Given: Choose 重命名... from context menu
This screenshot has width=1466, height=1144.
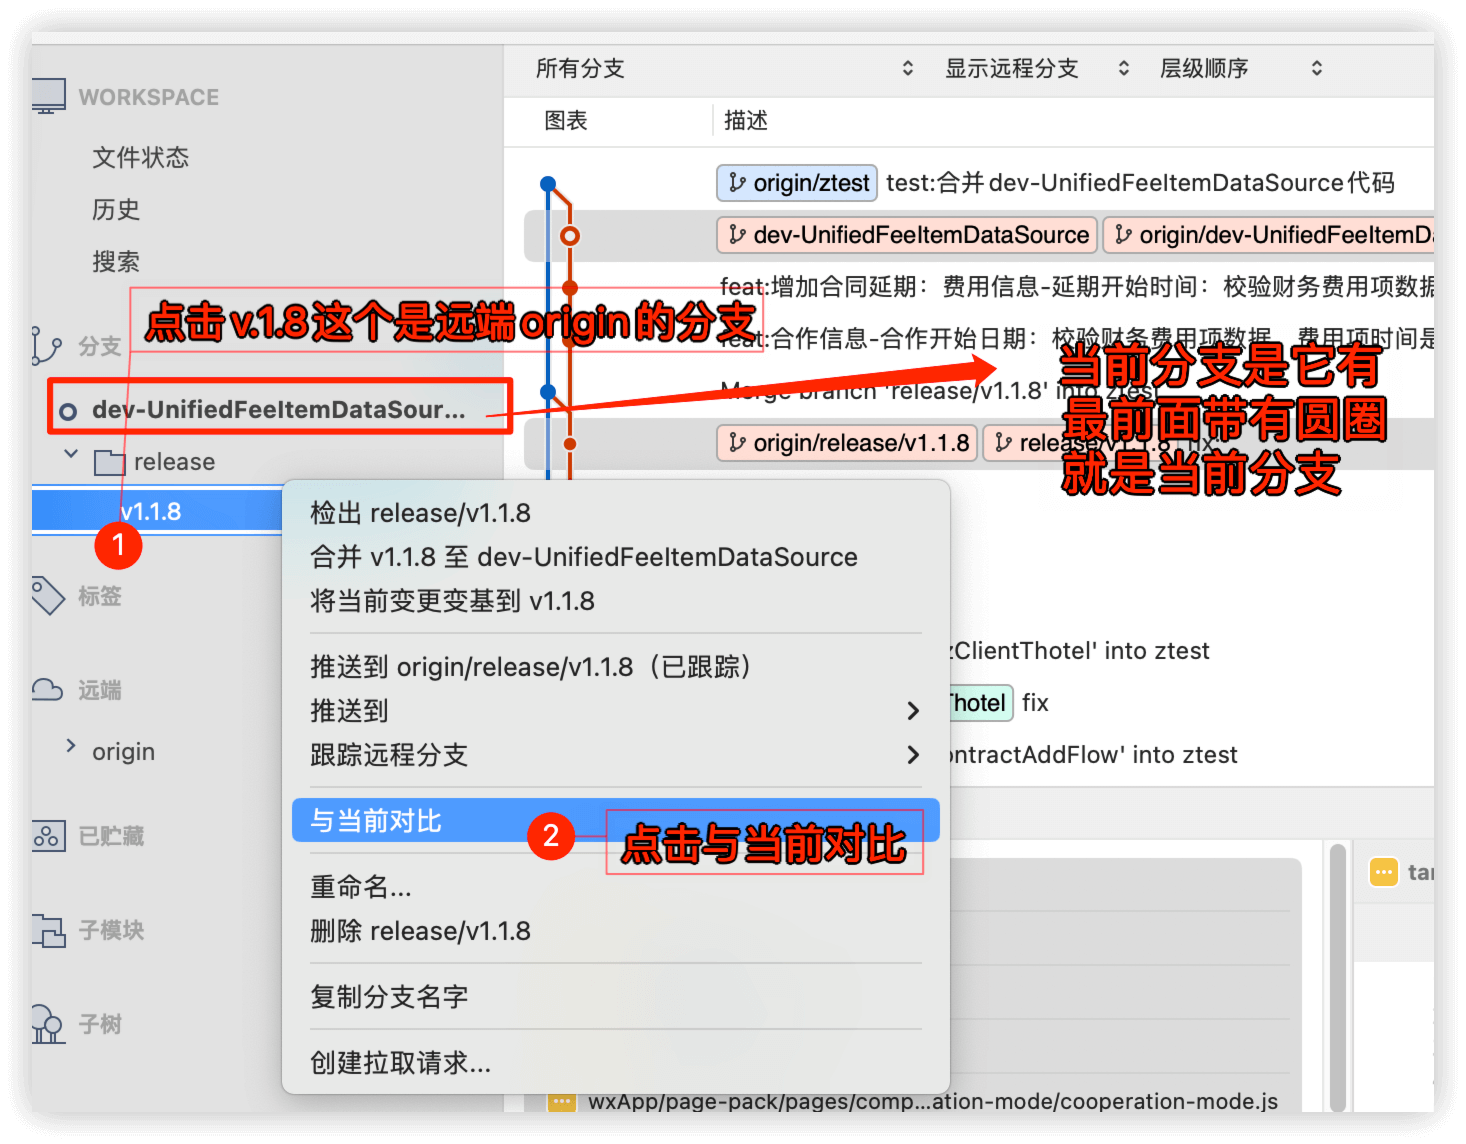Looking at the screenshot, I should 615,887.
